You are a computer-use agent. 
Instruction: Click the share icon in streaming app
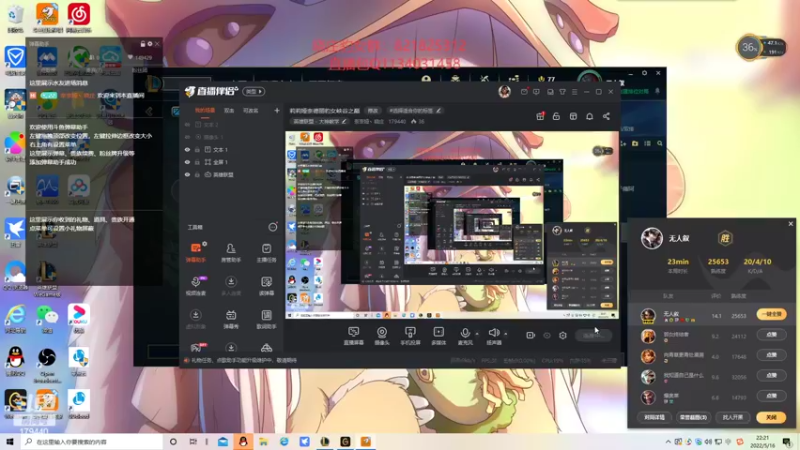[606, 116]
